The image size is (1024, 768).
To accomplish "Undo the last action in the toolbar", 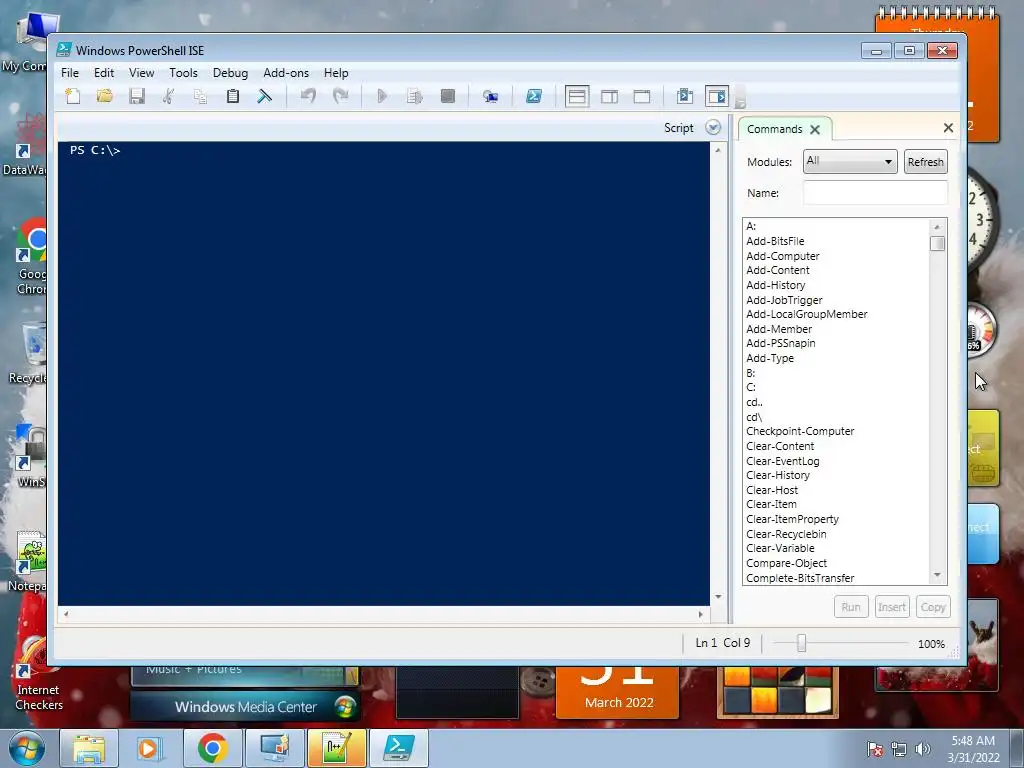I will 308,97.
